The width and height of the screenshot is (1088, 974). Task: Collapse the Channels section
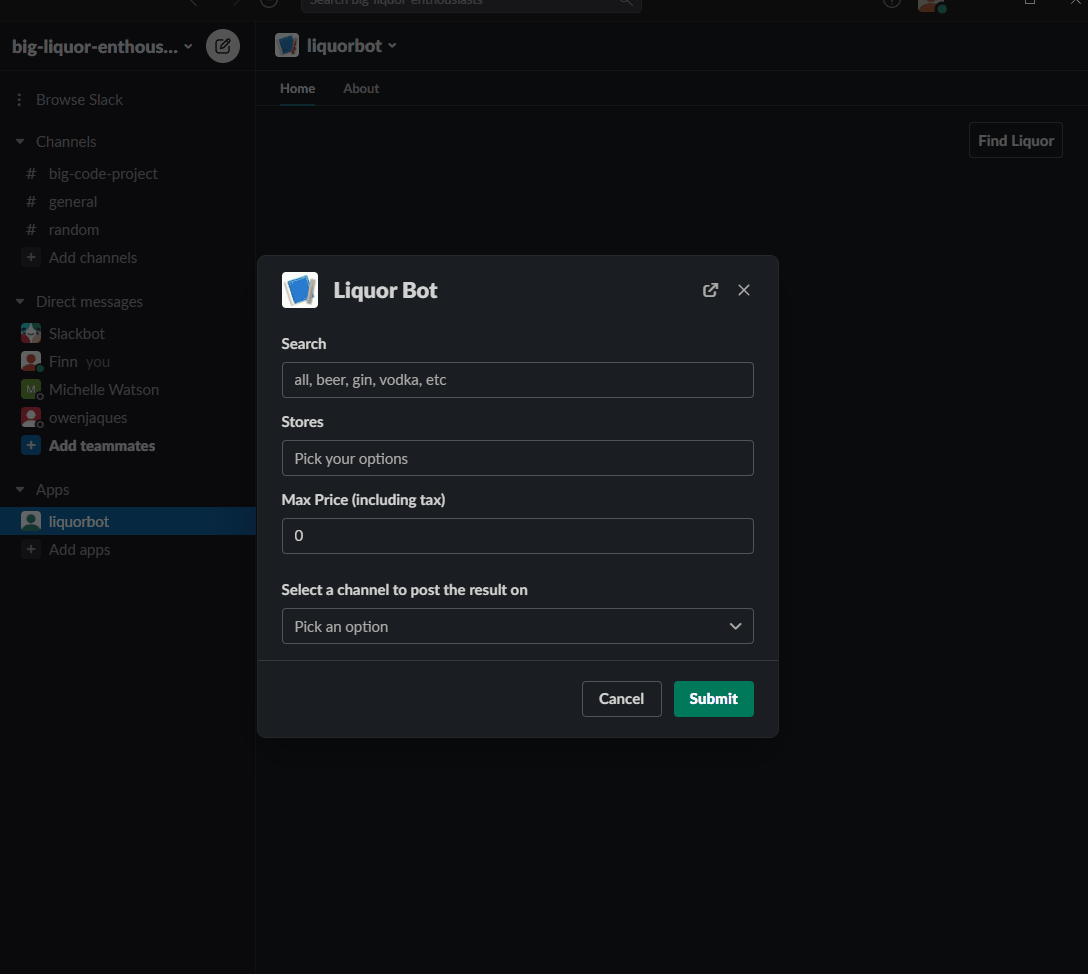pyautogui.click(x=19, y=142)
